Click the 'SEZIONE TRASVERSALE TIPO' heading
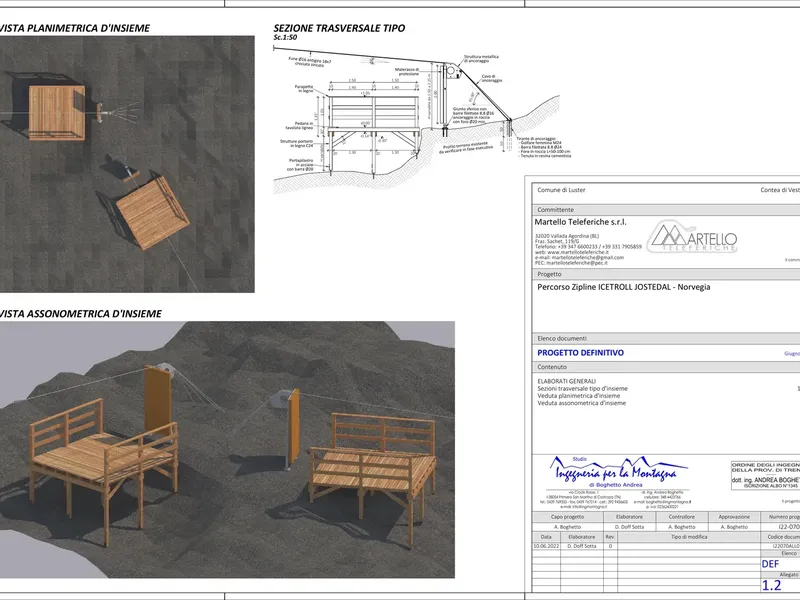 point(339,28)
